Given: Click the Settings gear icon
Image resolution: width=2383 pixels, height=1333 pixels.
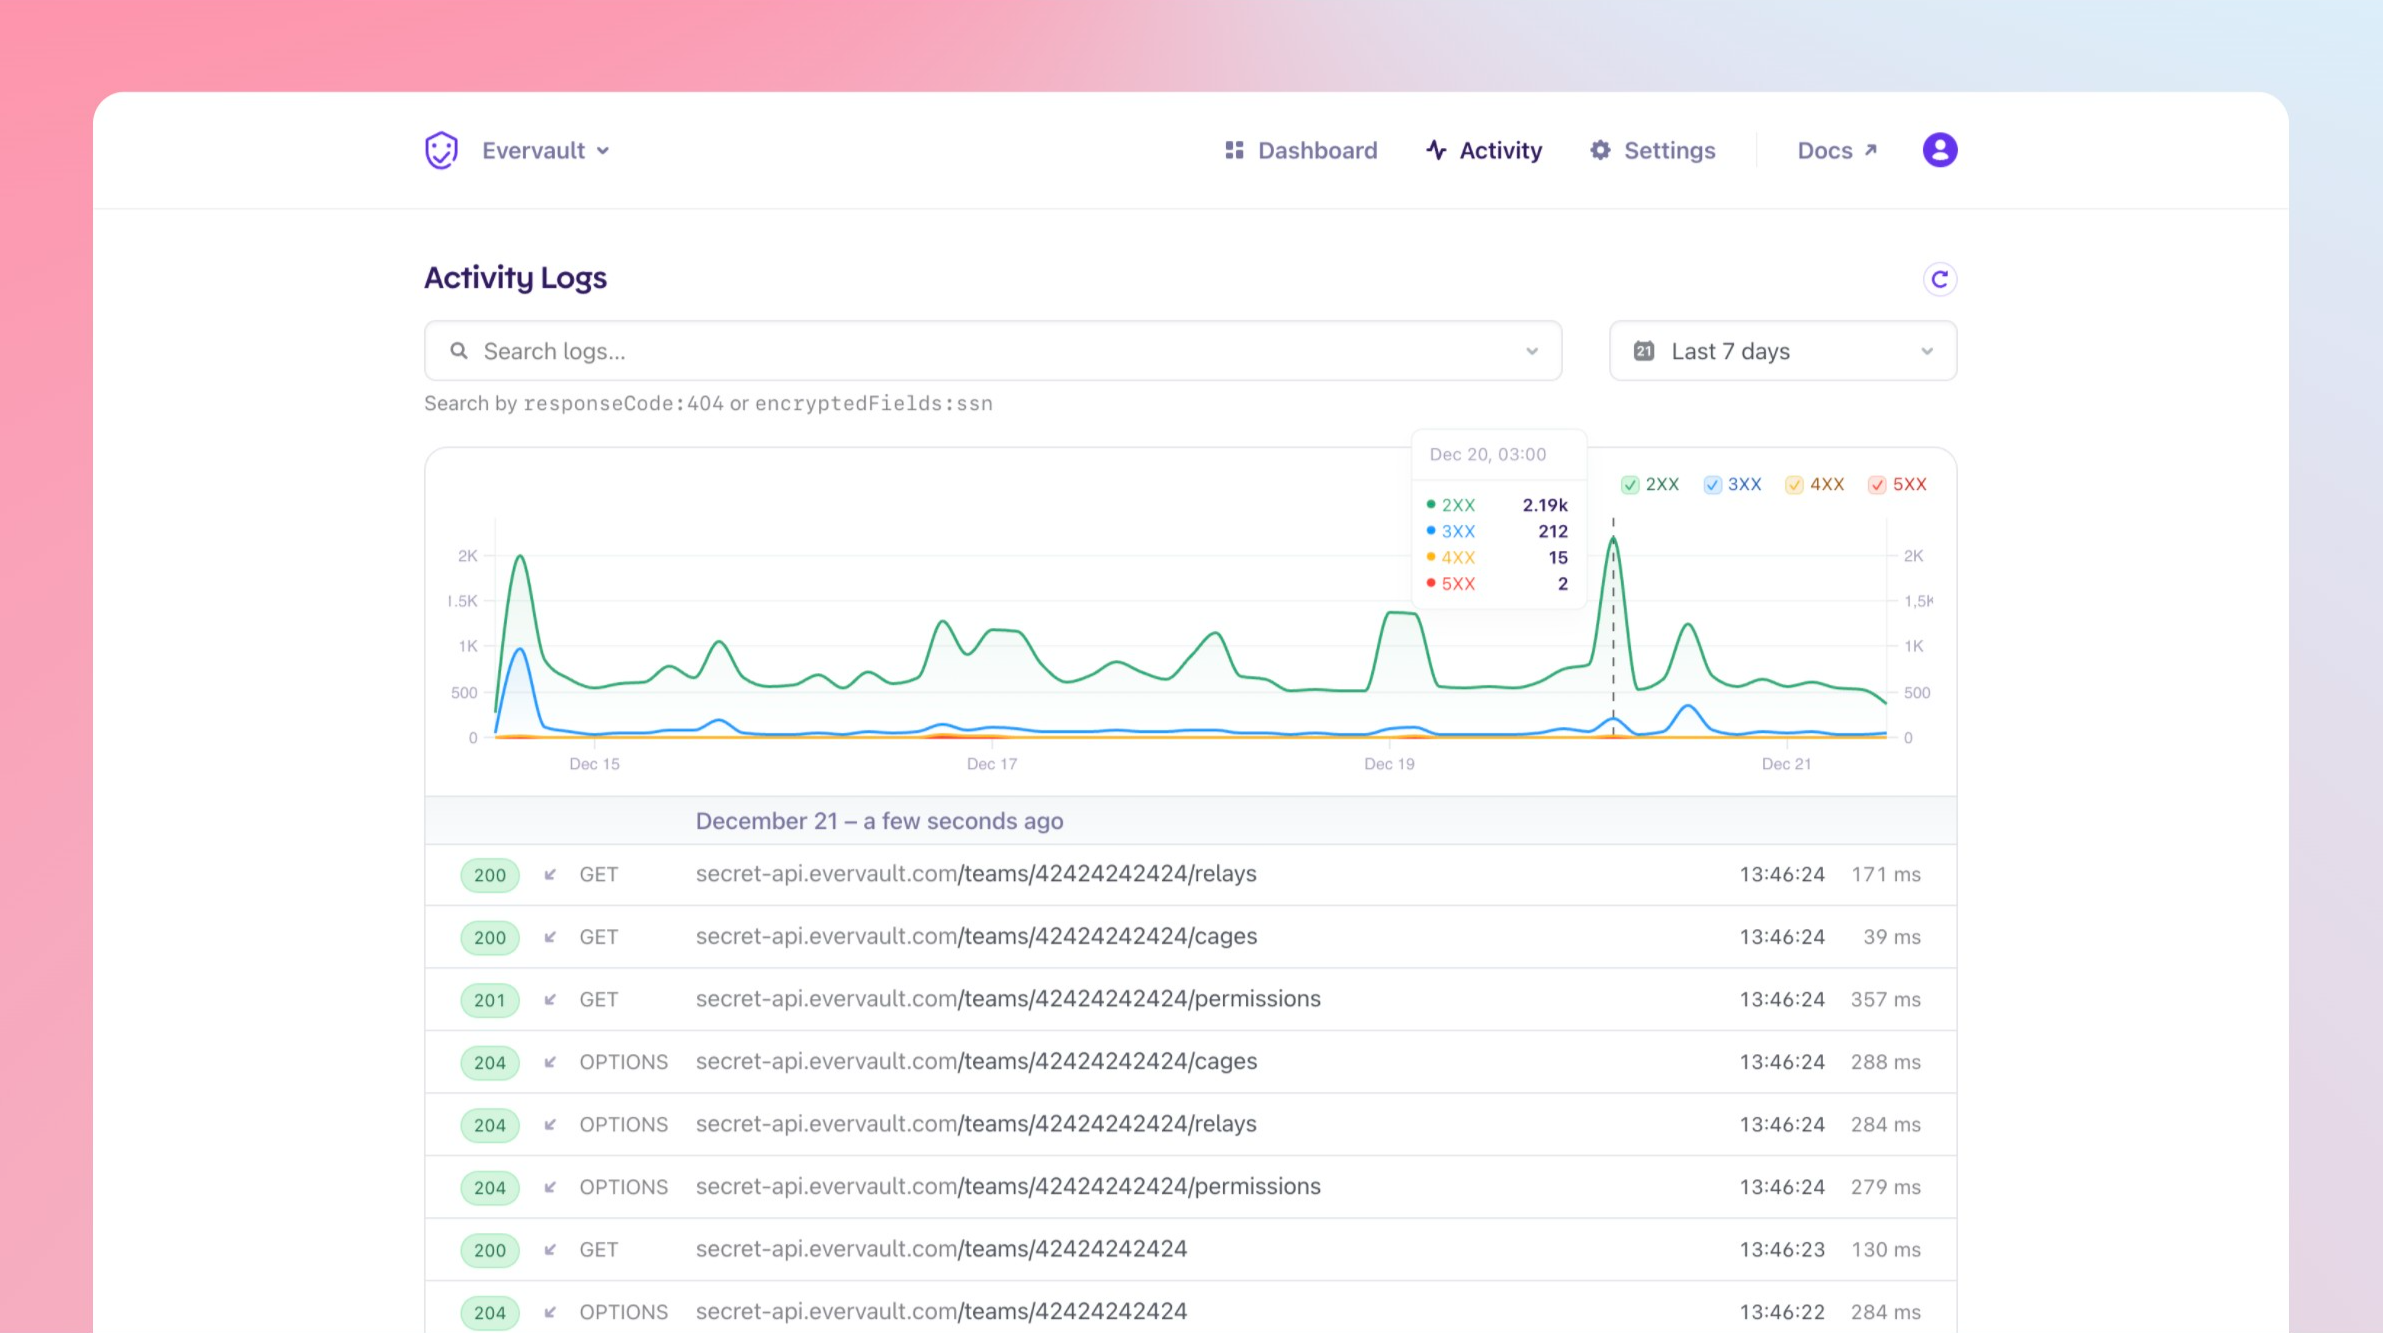Looking at the screenshot, I should tap(1600, 150).
